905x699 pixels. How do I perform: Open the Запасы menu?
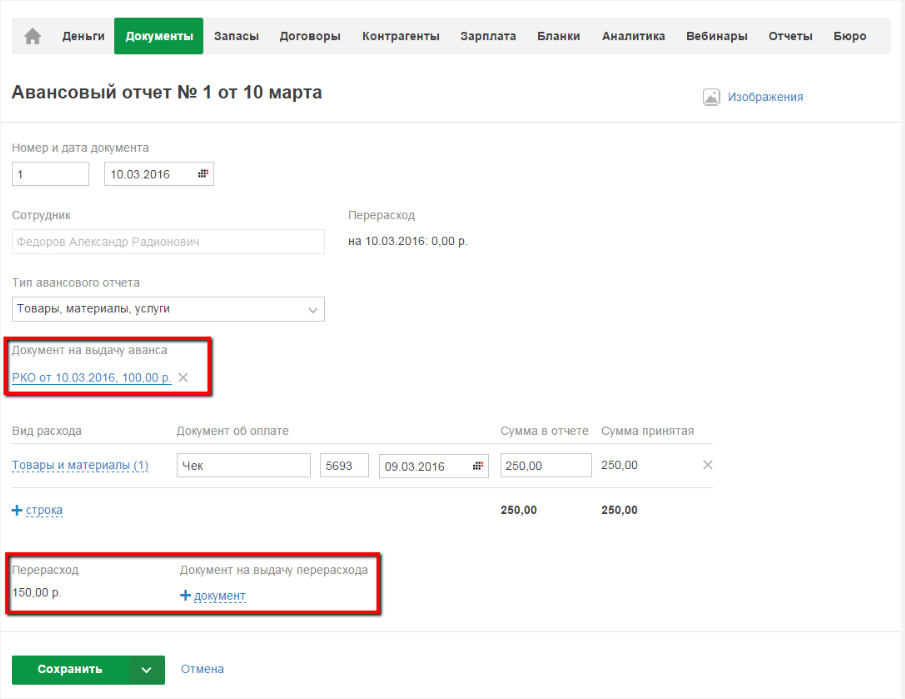(x=237, y=36)
